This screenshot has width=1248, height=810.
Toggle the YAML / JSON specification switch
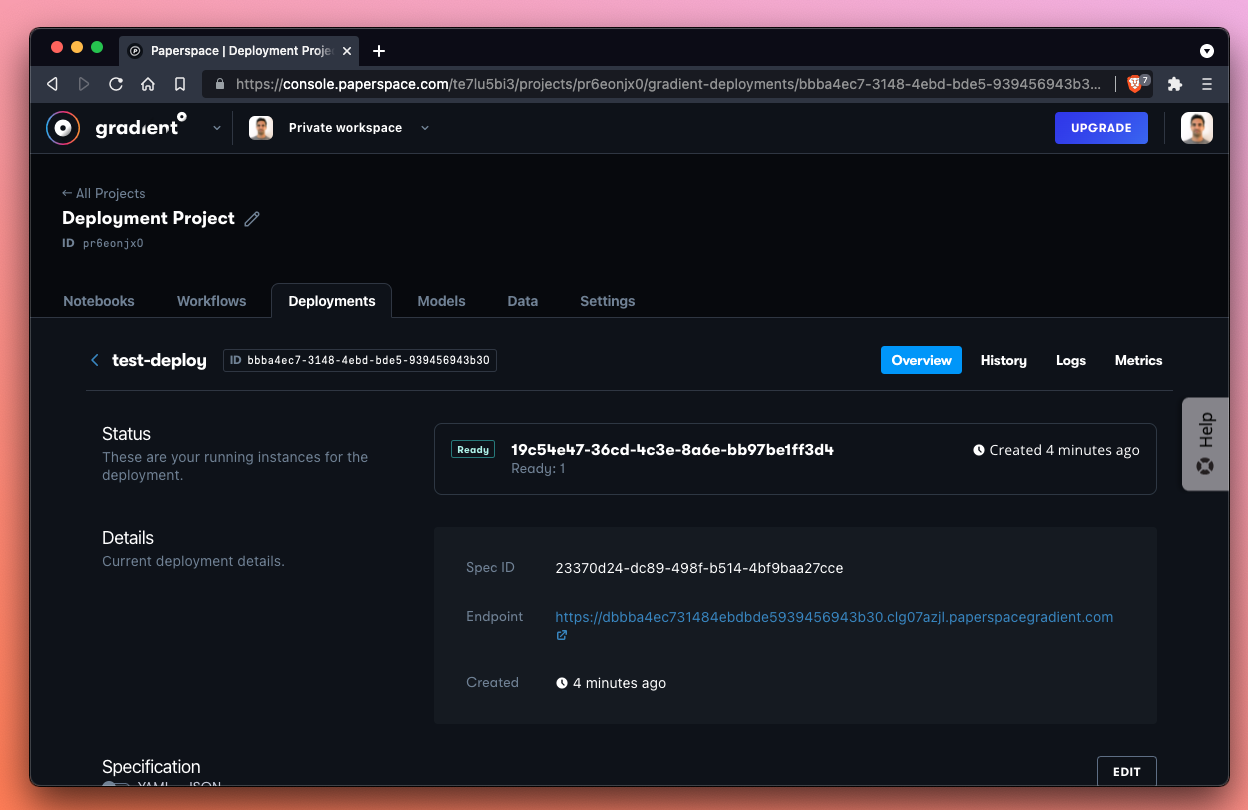click(x=116, y=786)
